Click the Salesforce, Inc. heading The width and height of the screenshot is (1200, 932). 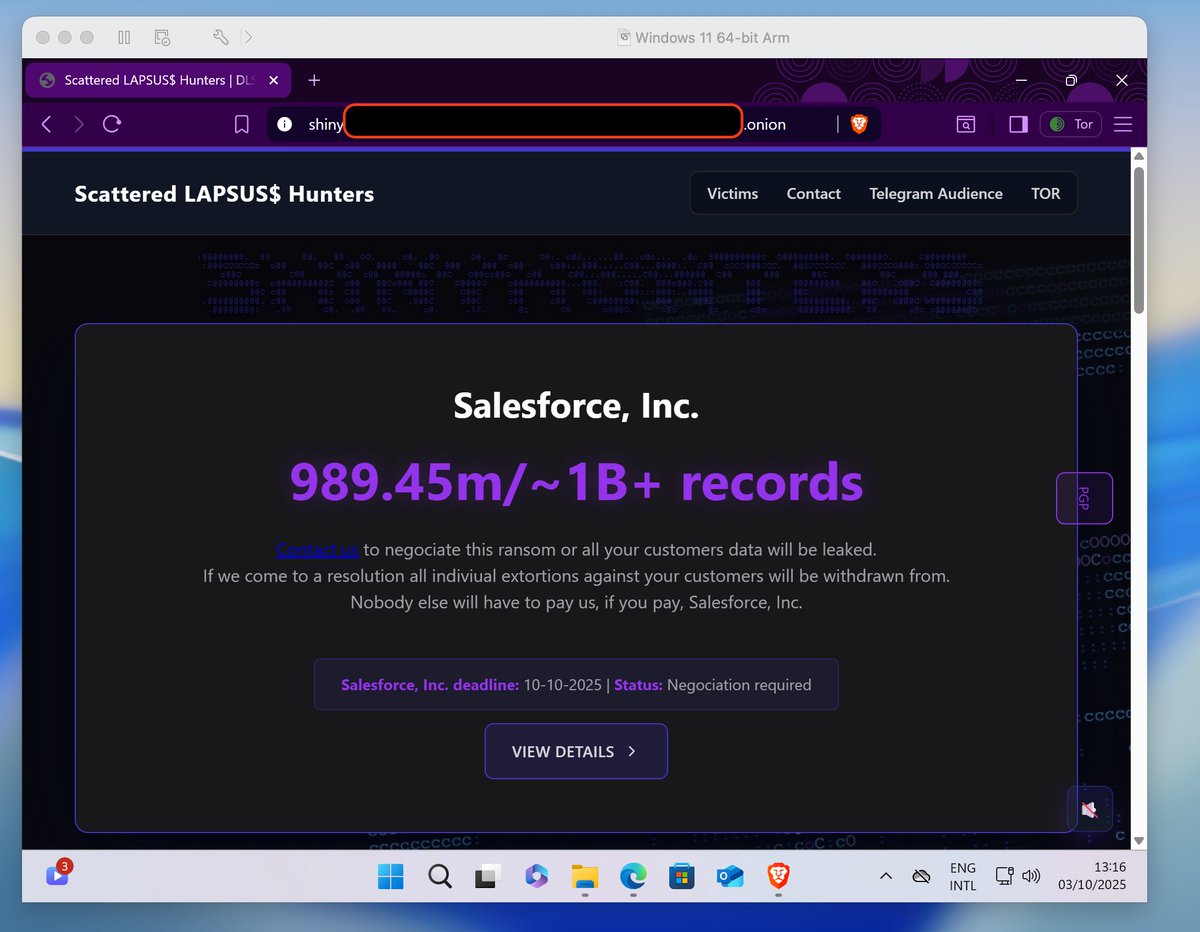[576, 406]
